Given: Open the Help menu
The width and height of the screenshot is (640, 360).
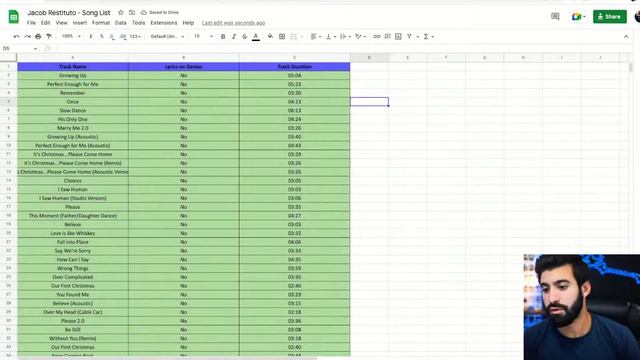Looking at the screenshot, I should (x=188, y=23).
